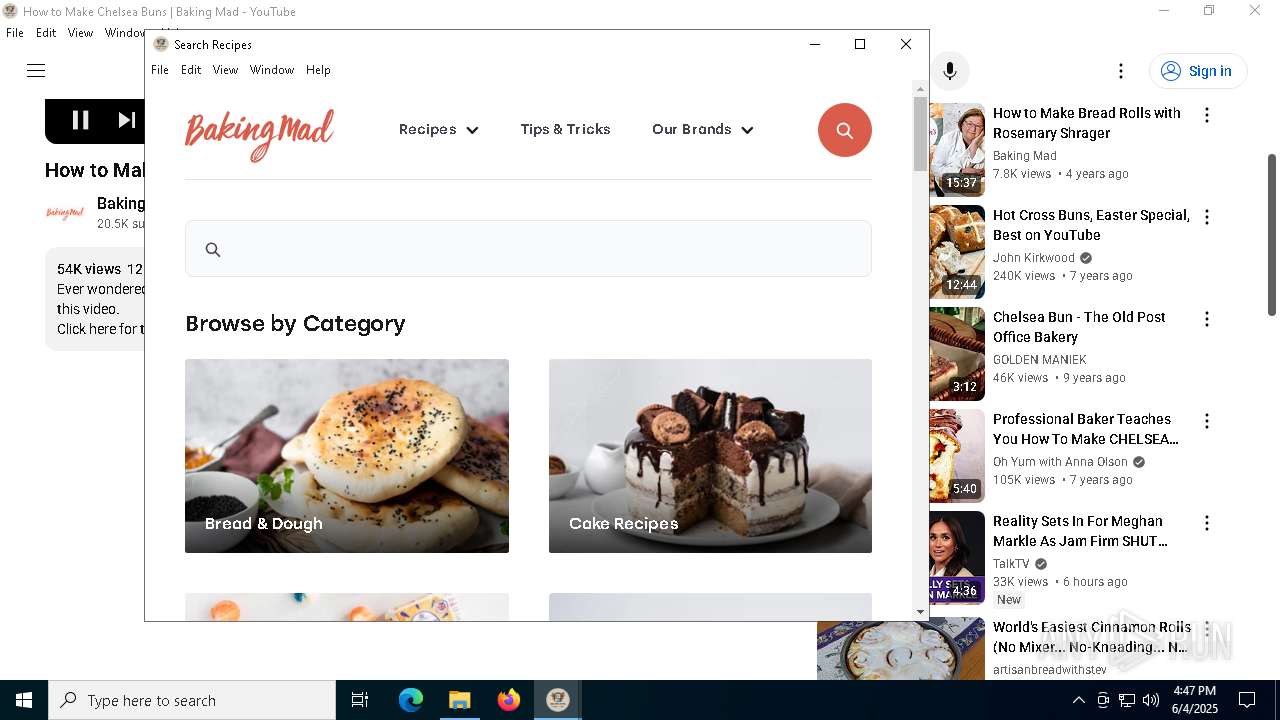Viewport: 1280px width, 720px height.
Task: Open options for Professional Baker Teaches video
Action: (x=1207, y=421)
